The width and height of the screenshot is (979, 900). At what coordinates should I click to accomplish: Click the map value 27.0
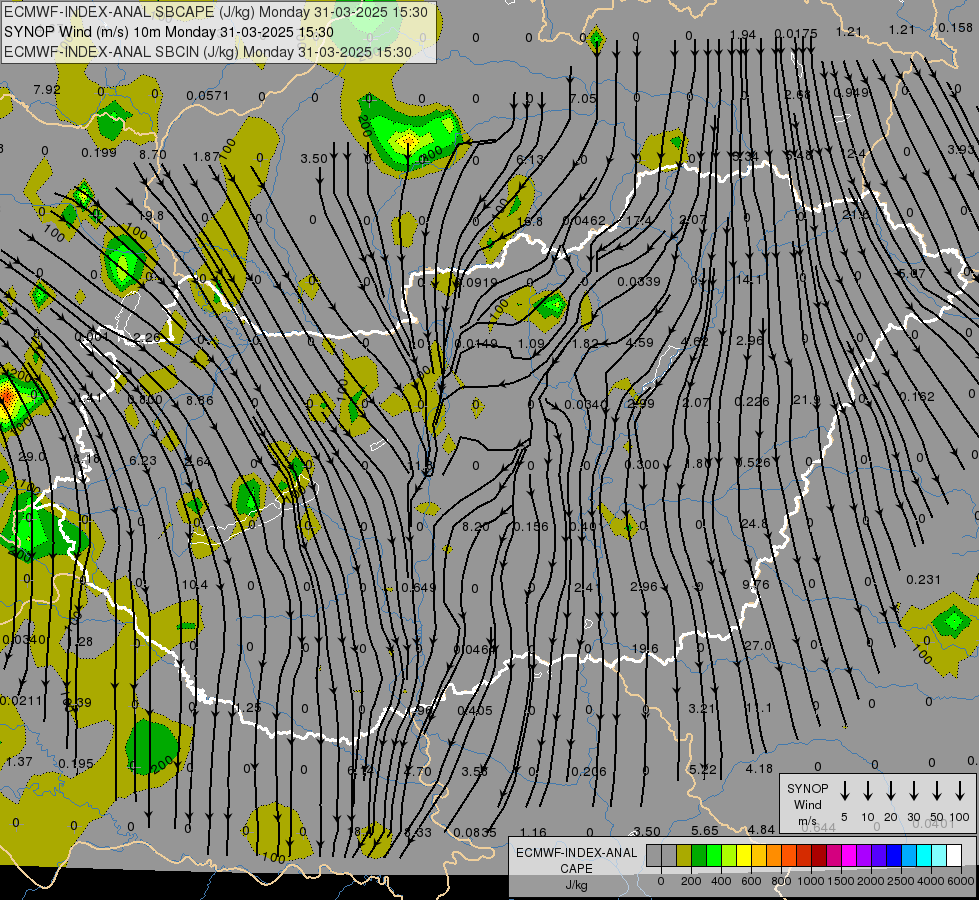pyautogui.click(x=757, y=645)
